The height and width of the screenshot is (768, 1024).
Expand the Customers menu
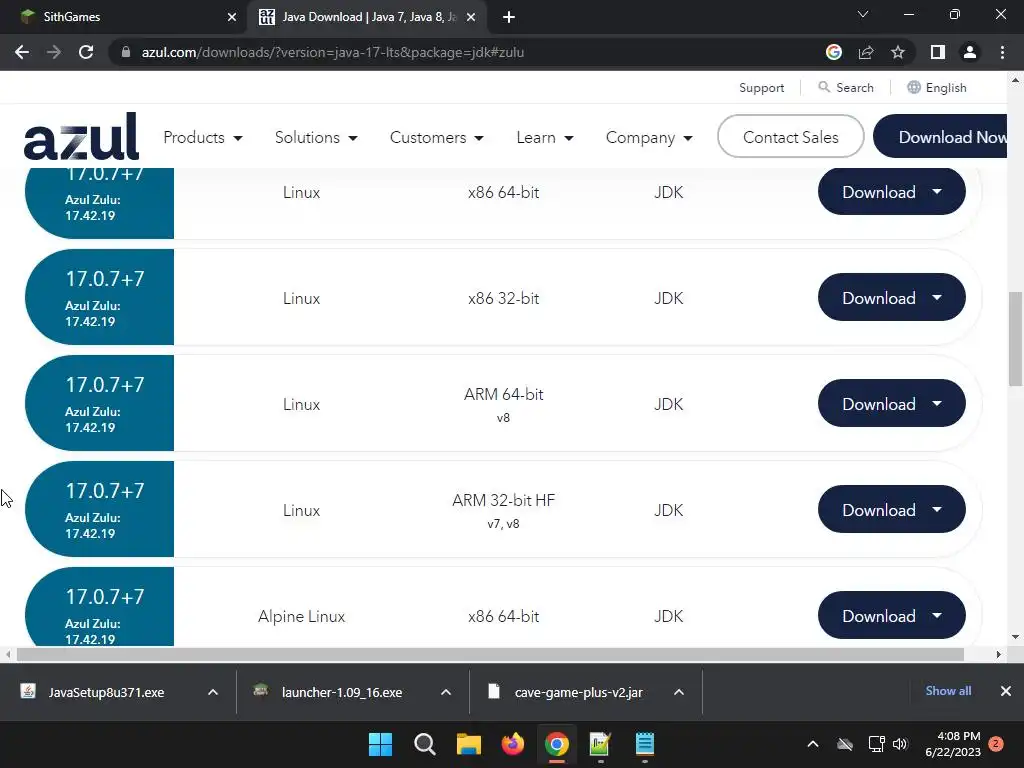[x=436, y=137]
